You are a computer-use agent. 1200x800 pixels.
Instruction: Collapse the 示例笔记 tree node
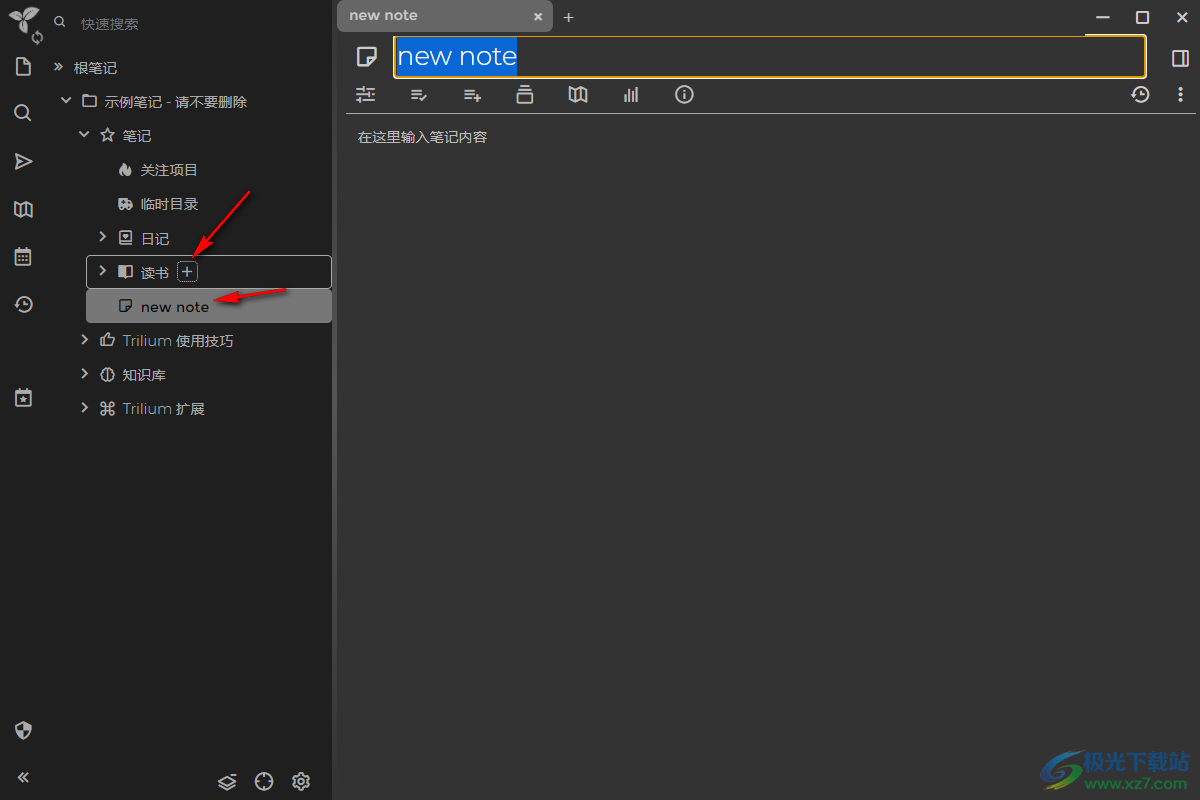pyautogui.click(x=66, y=101)
